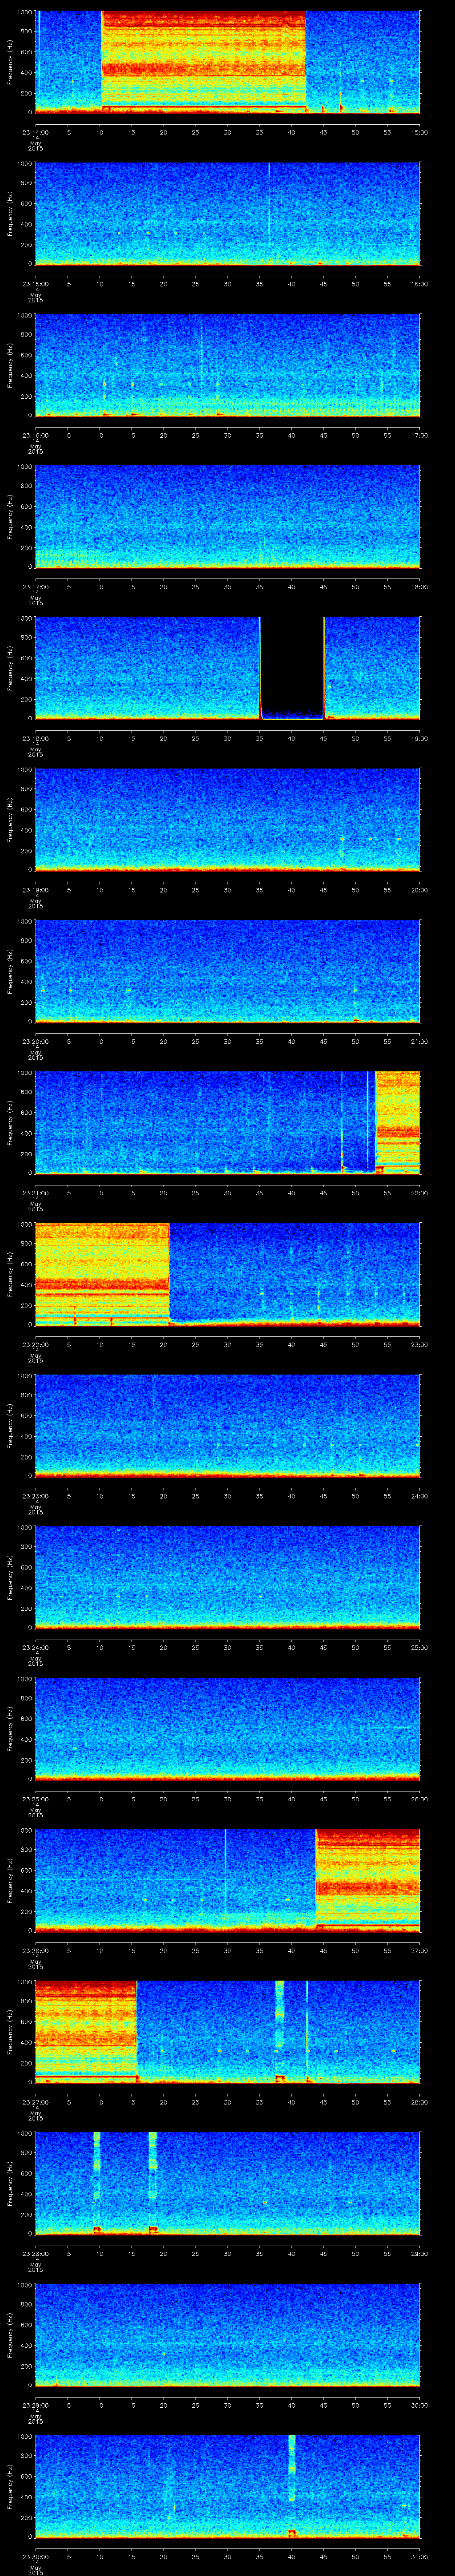Click the 10 second tick below 23:14:00 panel
The width and height of the screenshot is (455, 2576).
tap(100, 132)
